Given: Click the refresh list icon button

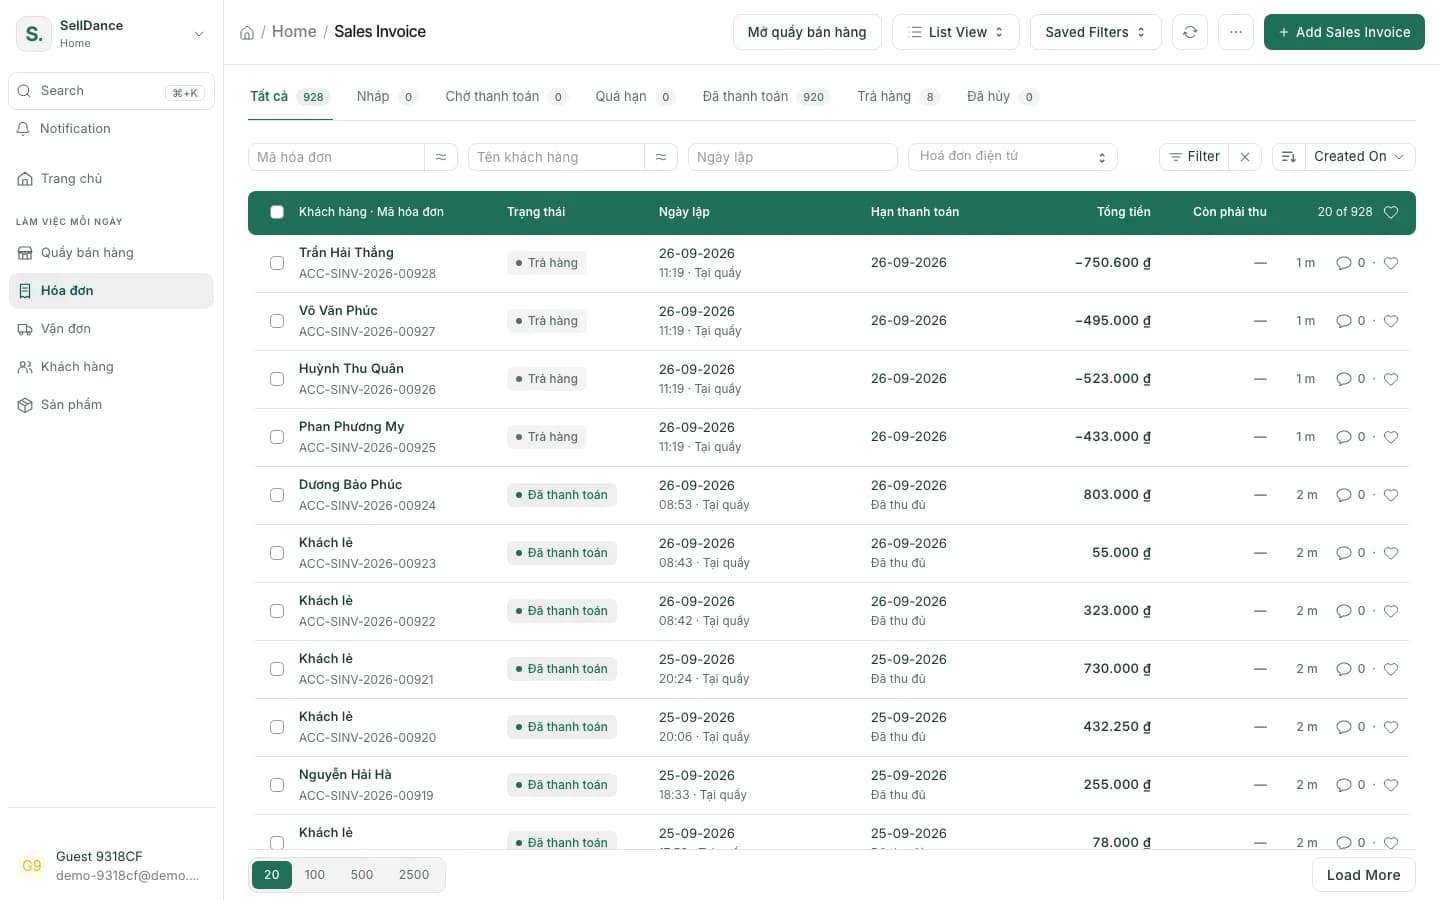Looking at the screenshot, I should 1190,32.
